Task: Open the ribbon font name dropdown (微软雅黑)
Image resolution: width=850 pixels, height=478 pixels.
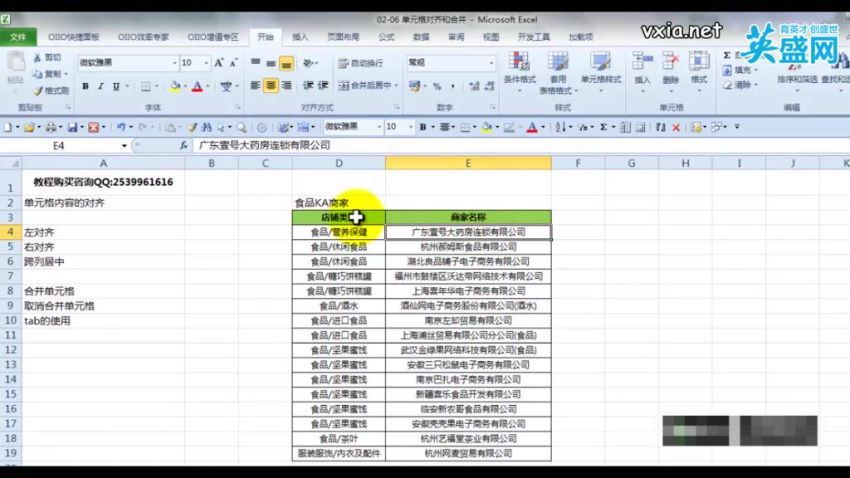Action: click(x=174, y=63)
